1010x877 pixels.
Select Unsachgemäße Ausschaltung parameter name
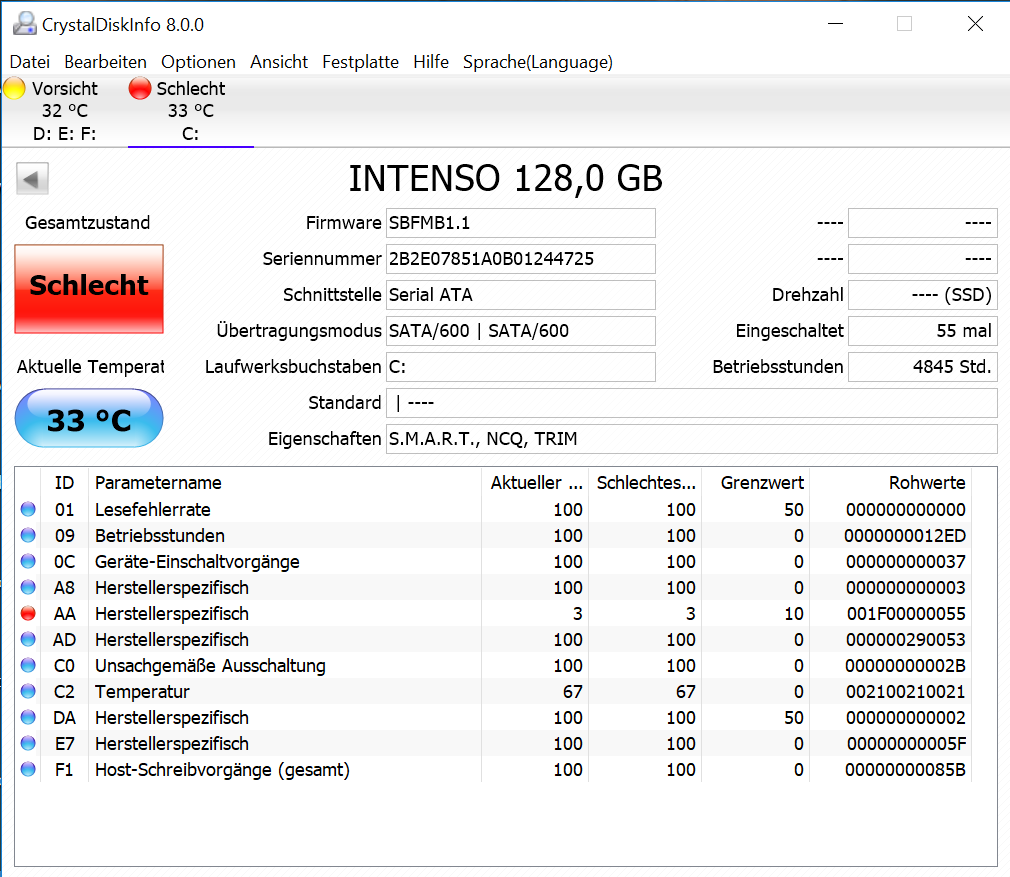point(210,665)
